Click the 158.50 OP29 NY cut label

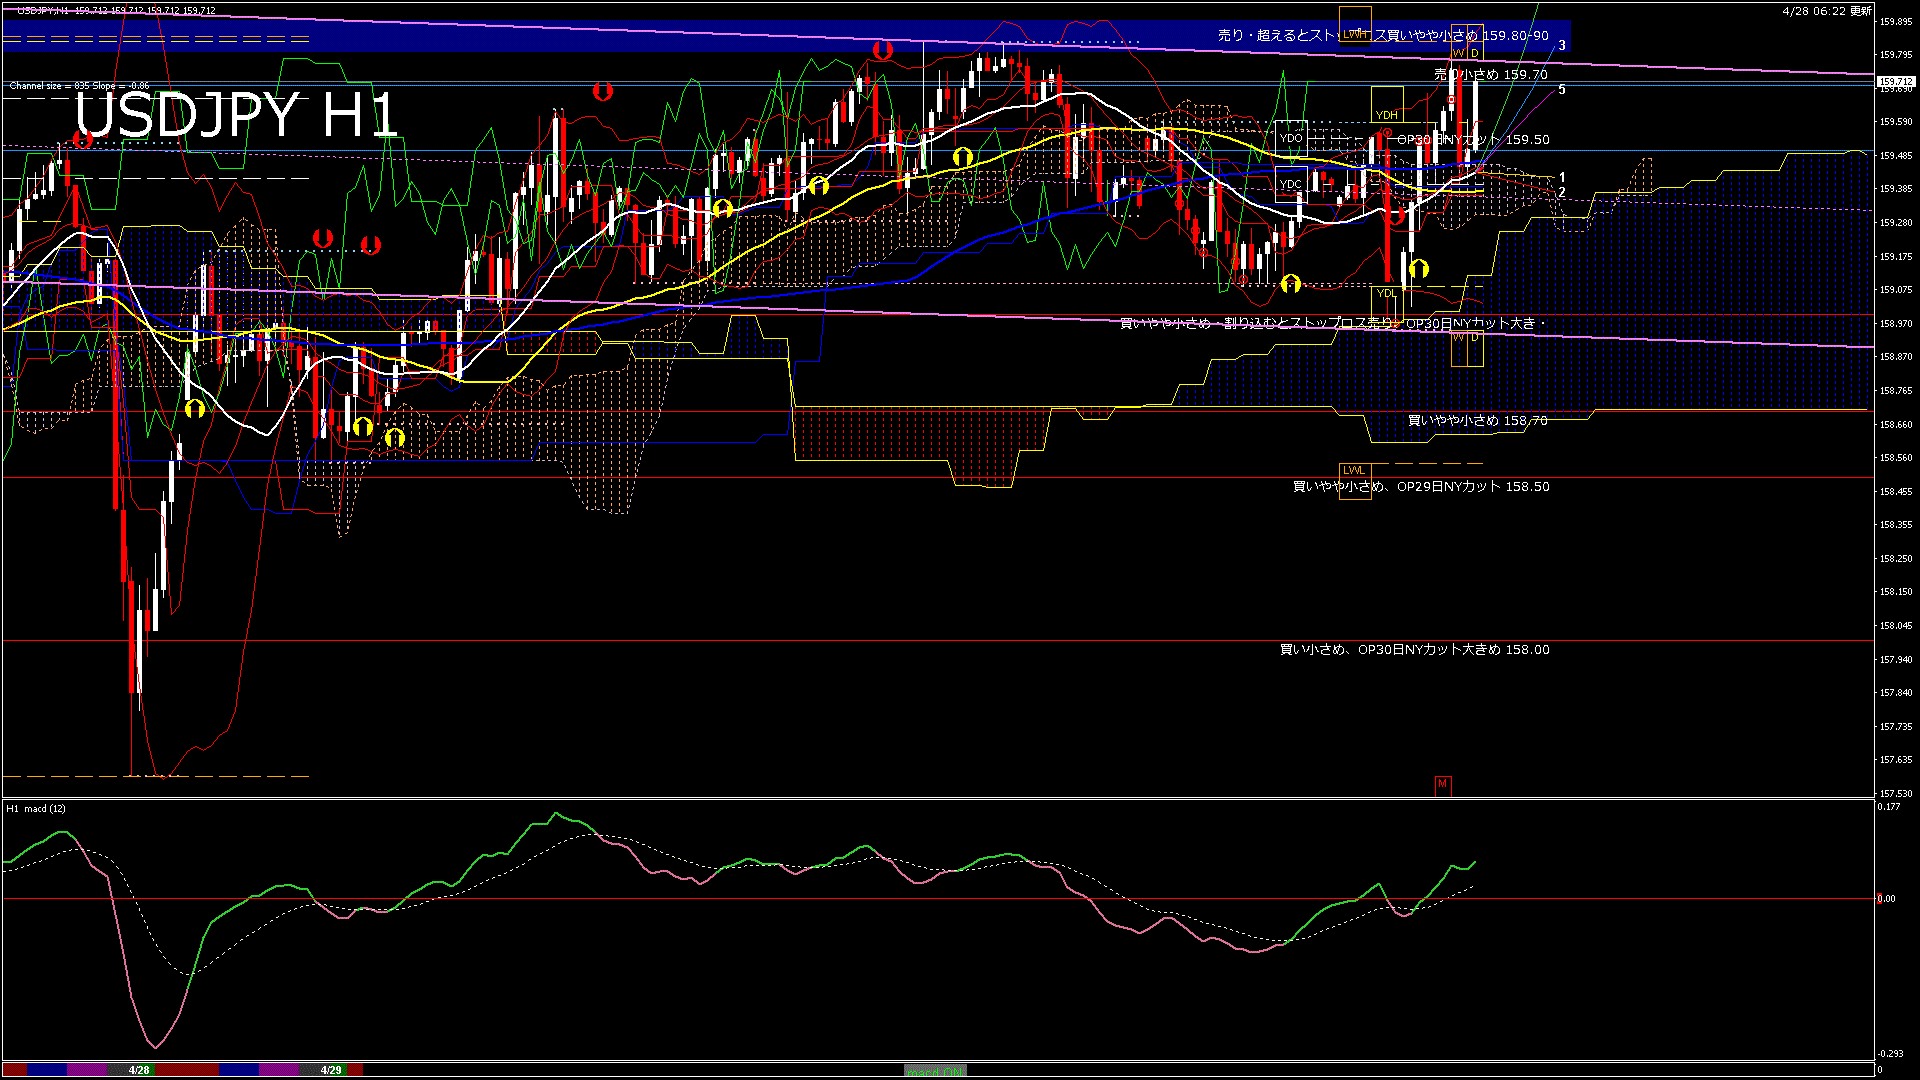1420,487
